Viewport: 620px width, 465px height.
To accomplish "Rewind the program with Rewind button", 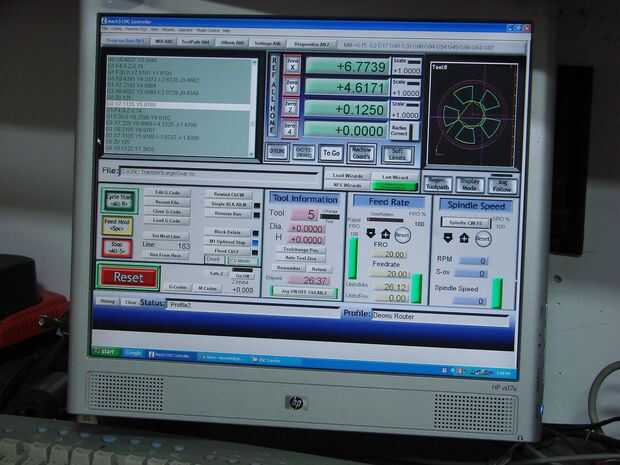I will tap(228, 195).
